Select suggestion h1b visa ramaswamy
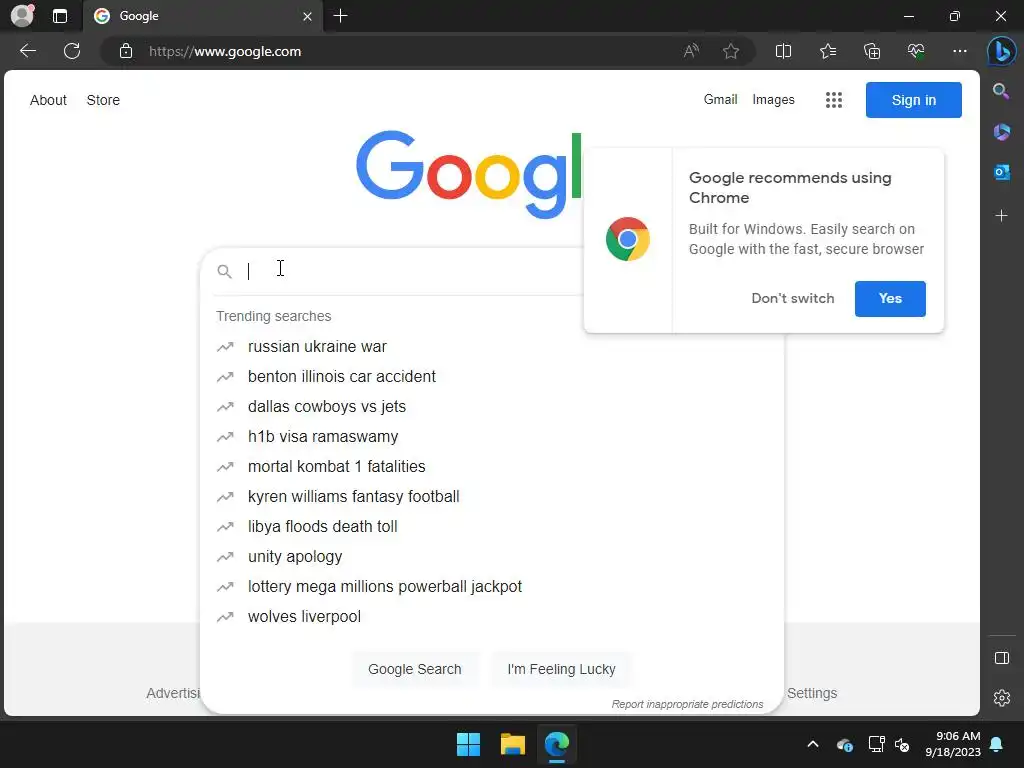1024x768 pixels. click(x=492, y=437)
